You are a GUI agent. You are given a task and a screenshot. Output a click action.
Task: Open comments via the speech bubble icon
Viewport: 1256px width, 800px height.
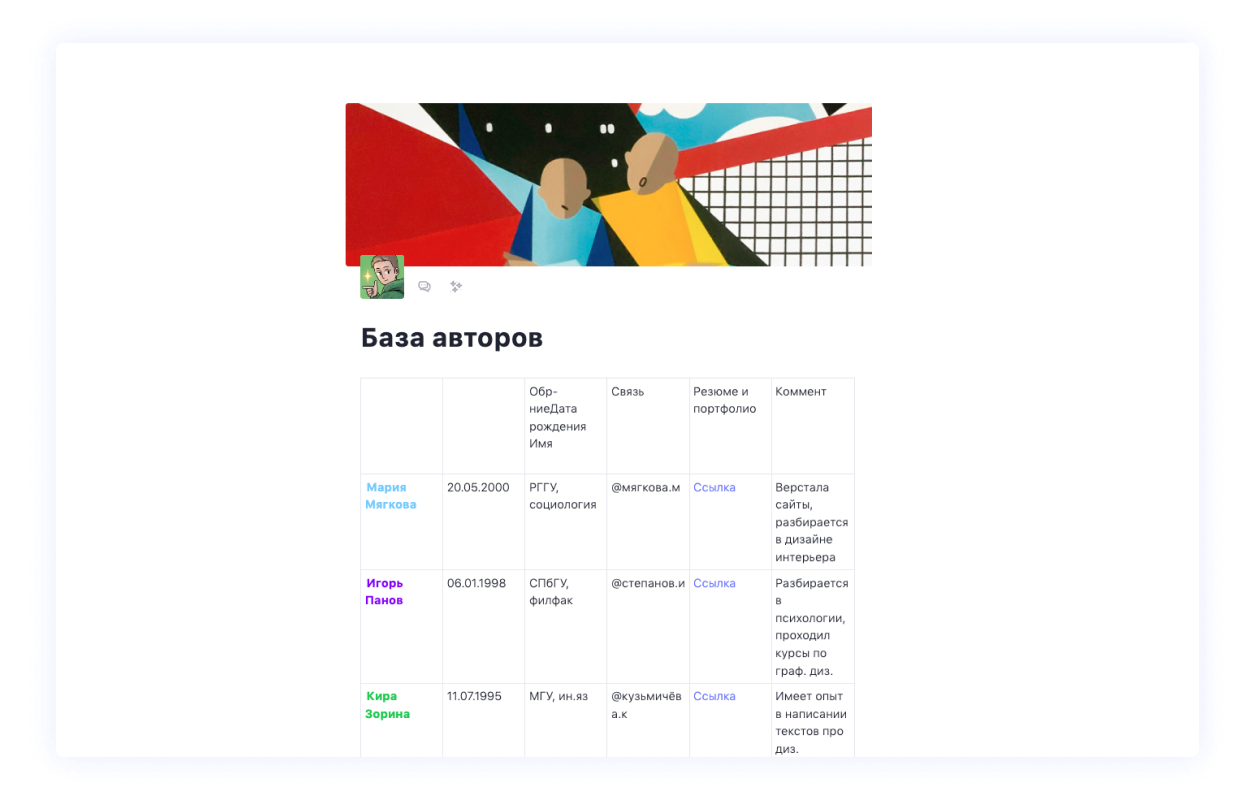(x=424, y=287)
